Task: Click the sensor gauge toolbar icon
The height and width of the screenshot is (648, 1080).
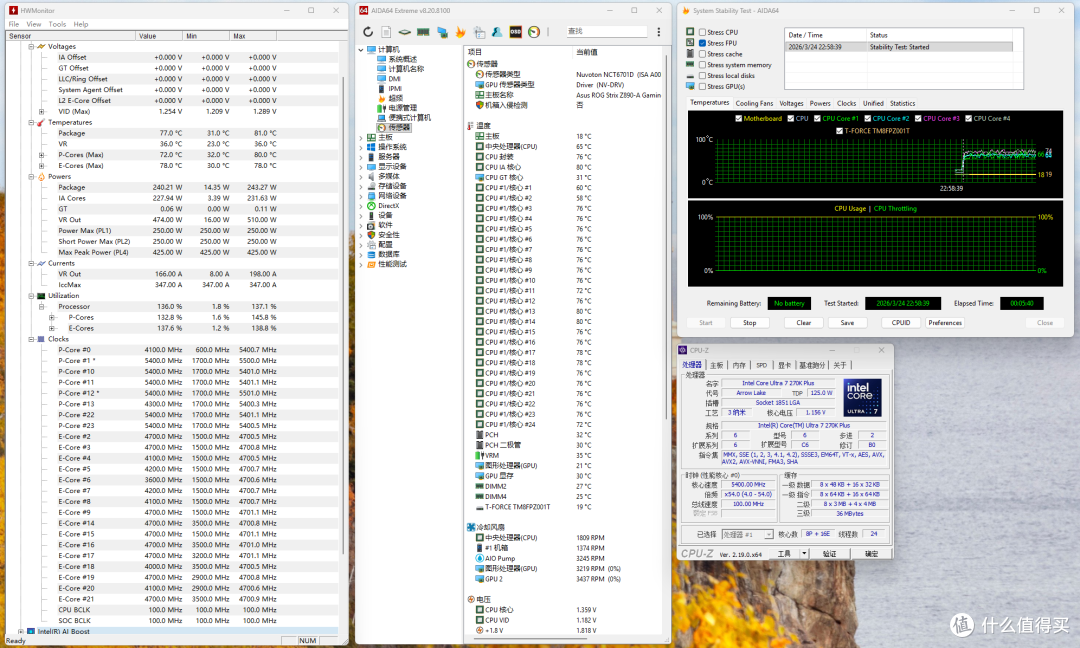Action: (534, 32)
